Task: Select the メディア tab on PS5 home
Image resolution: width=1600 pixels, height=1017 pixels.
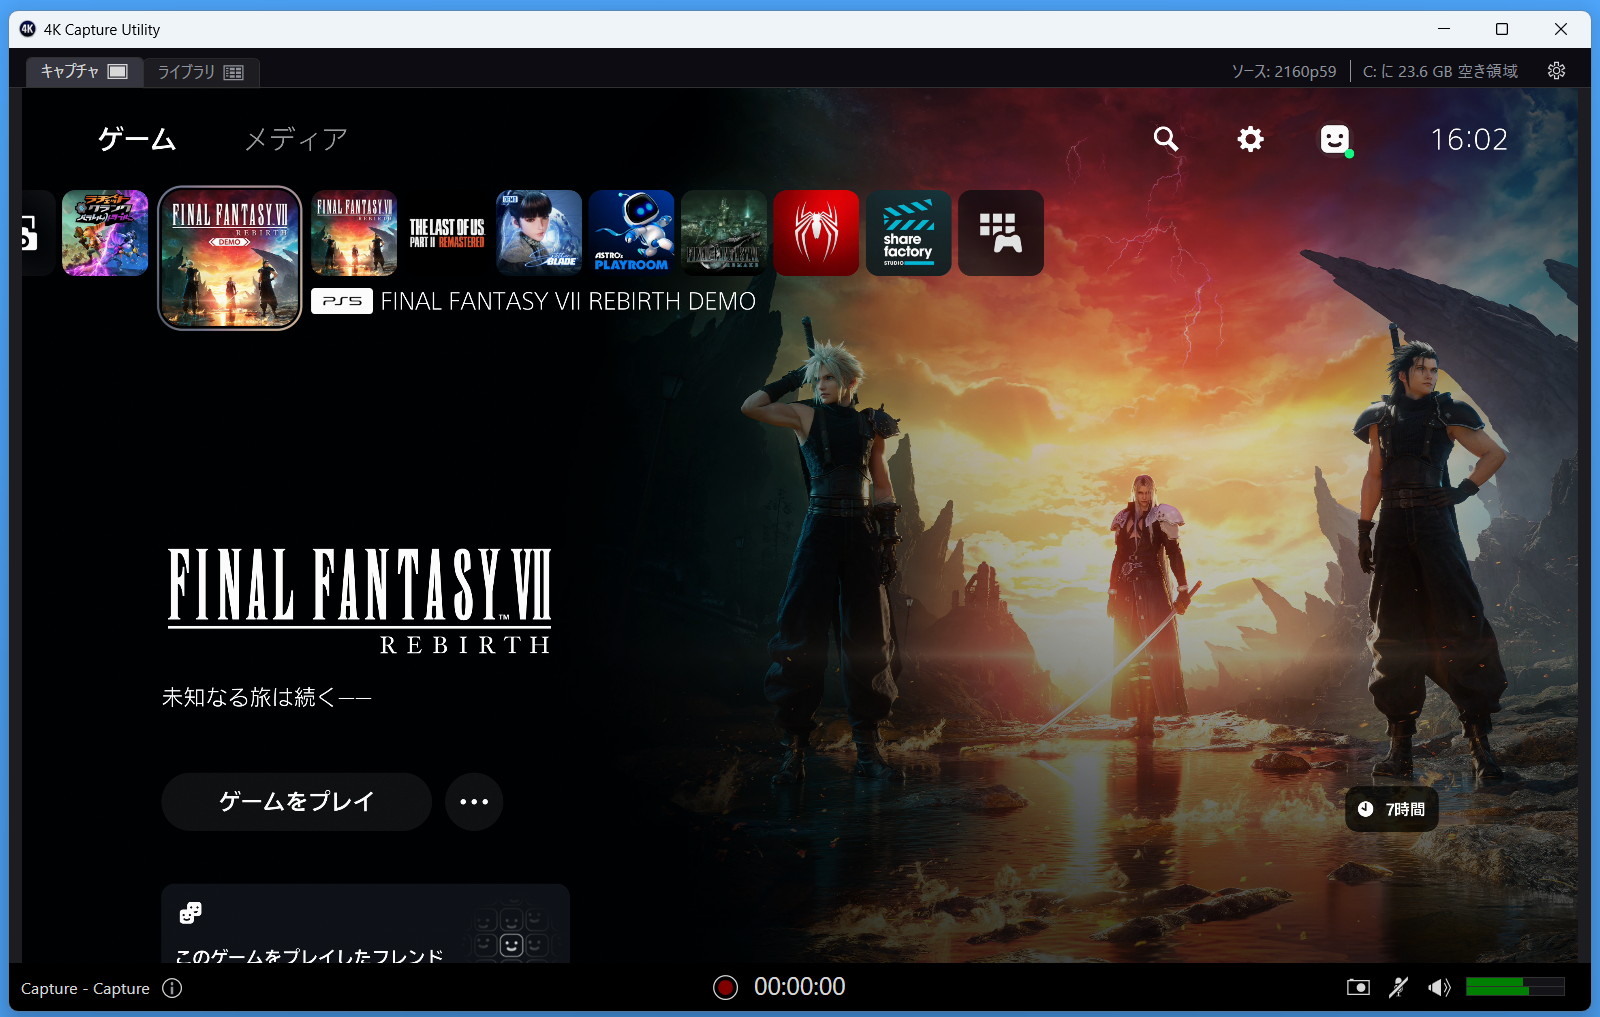Action: coord(296,139)
